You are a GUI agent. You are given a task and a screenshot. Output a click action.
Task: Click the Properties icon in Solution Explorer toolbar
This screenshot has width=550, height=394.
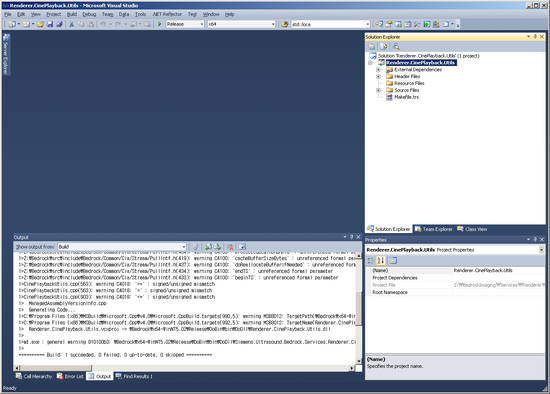(x=371, y=46)
